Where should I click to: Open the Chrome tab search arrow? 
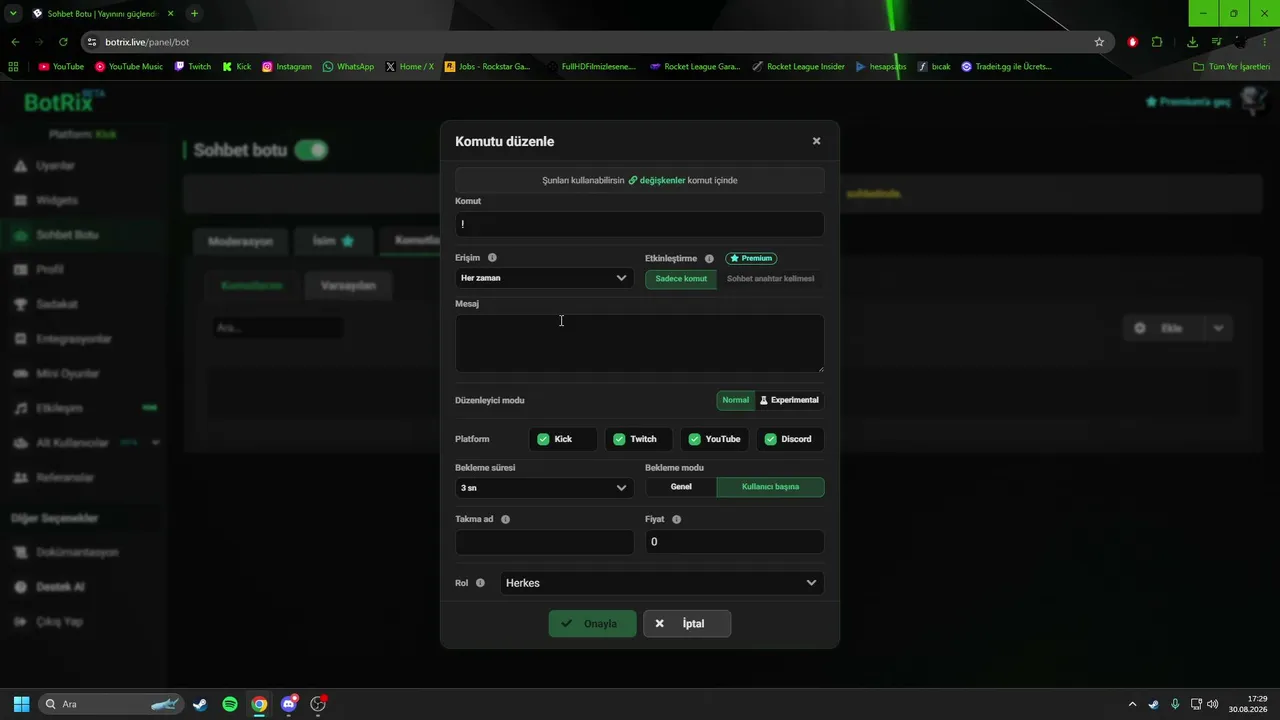point(13,13)
